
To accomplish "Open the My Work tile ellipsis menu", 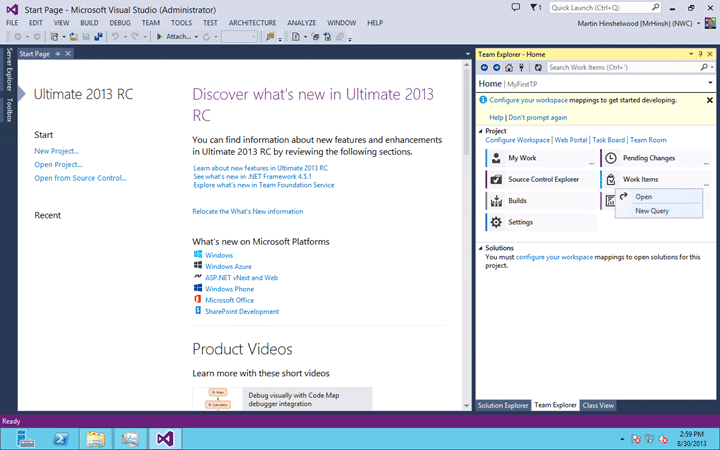I will [x=591, y=163].
